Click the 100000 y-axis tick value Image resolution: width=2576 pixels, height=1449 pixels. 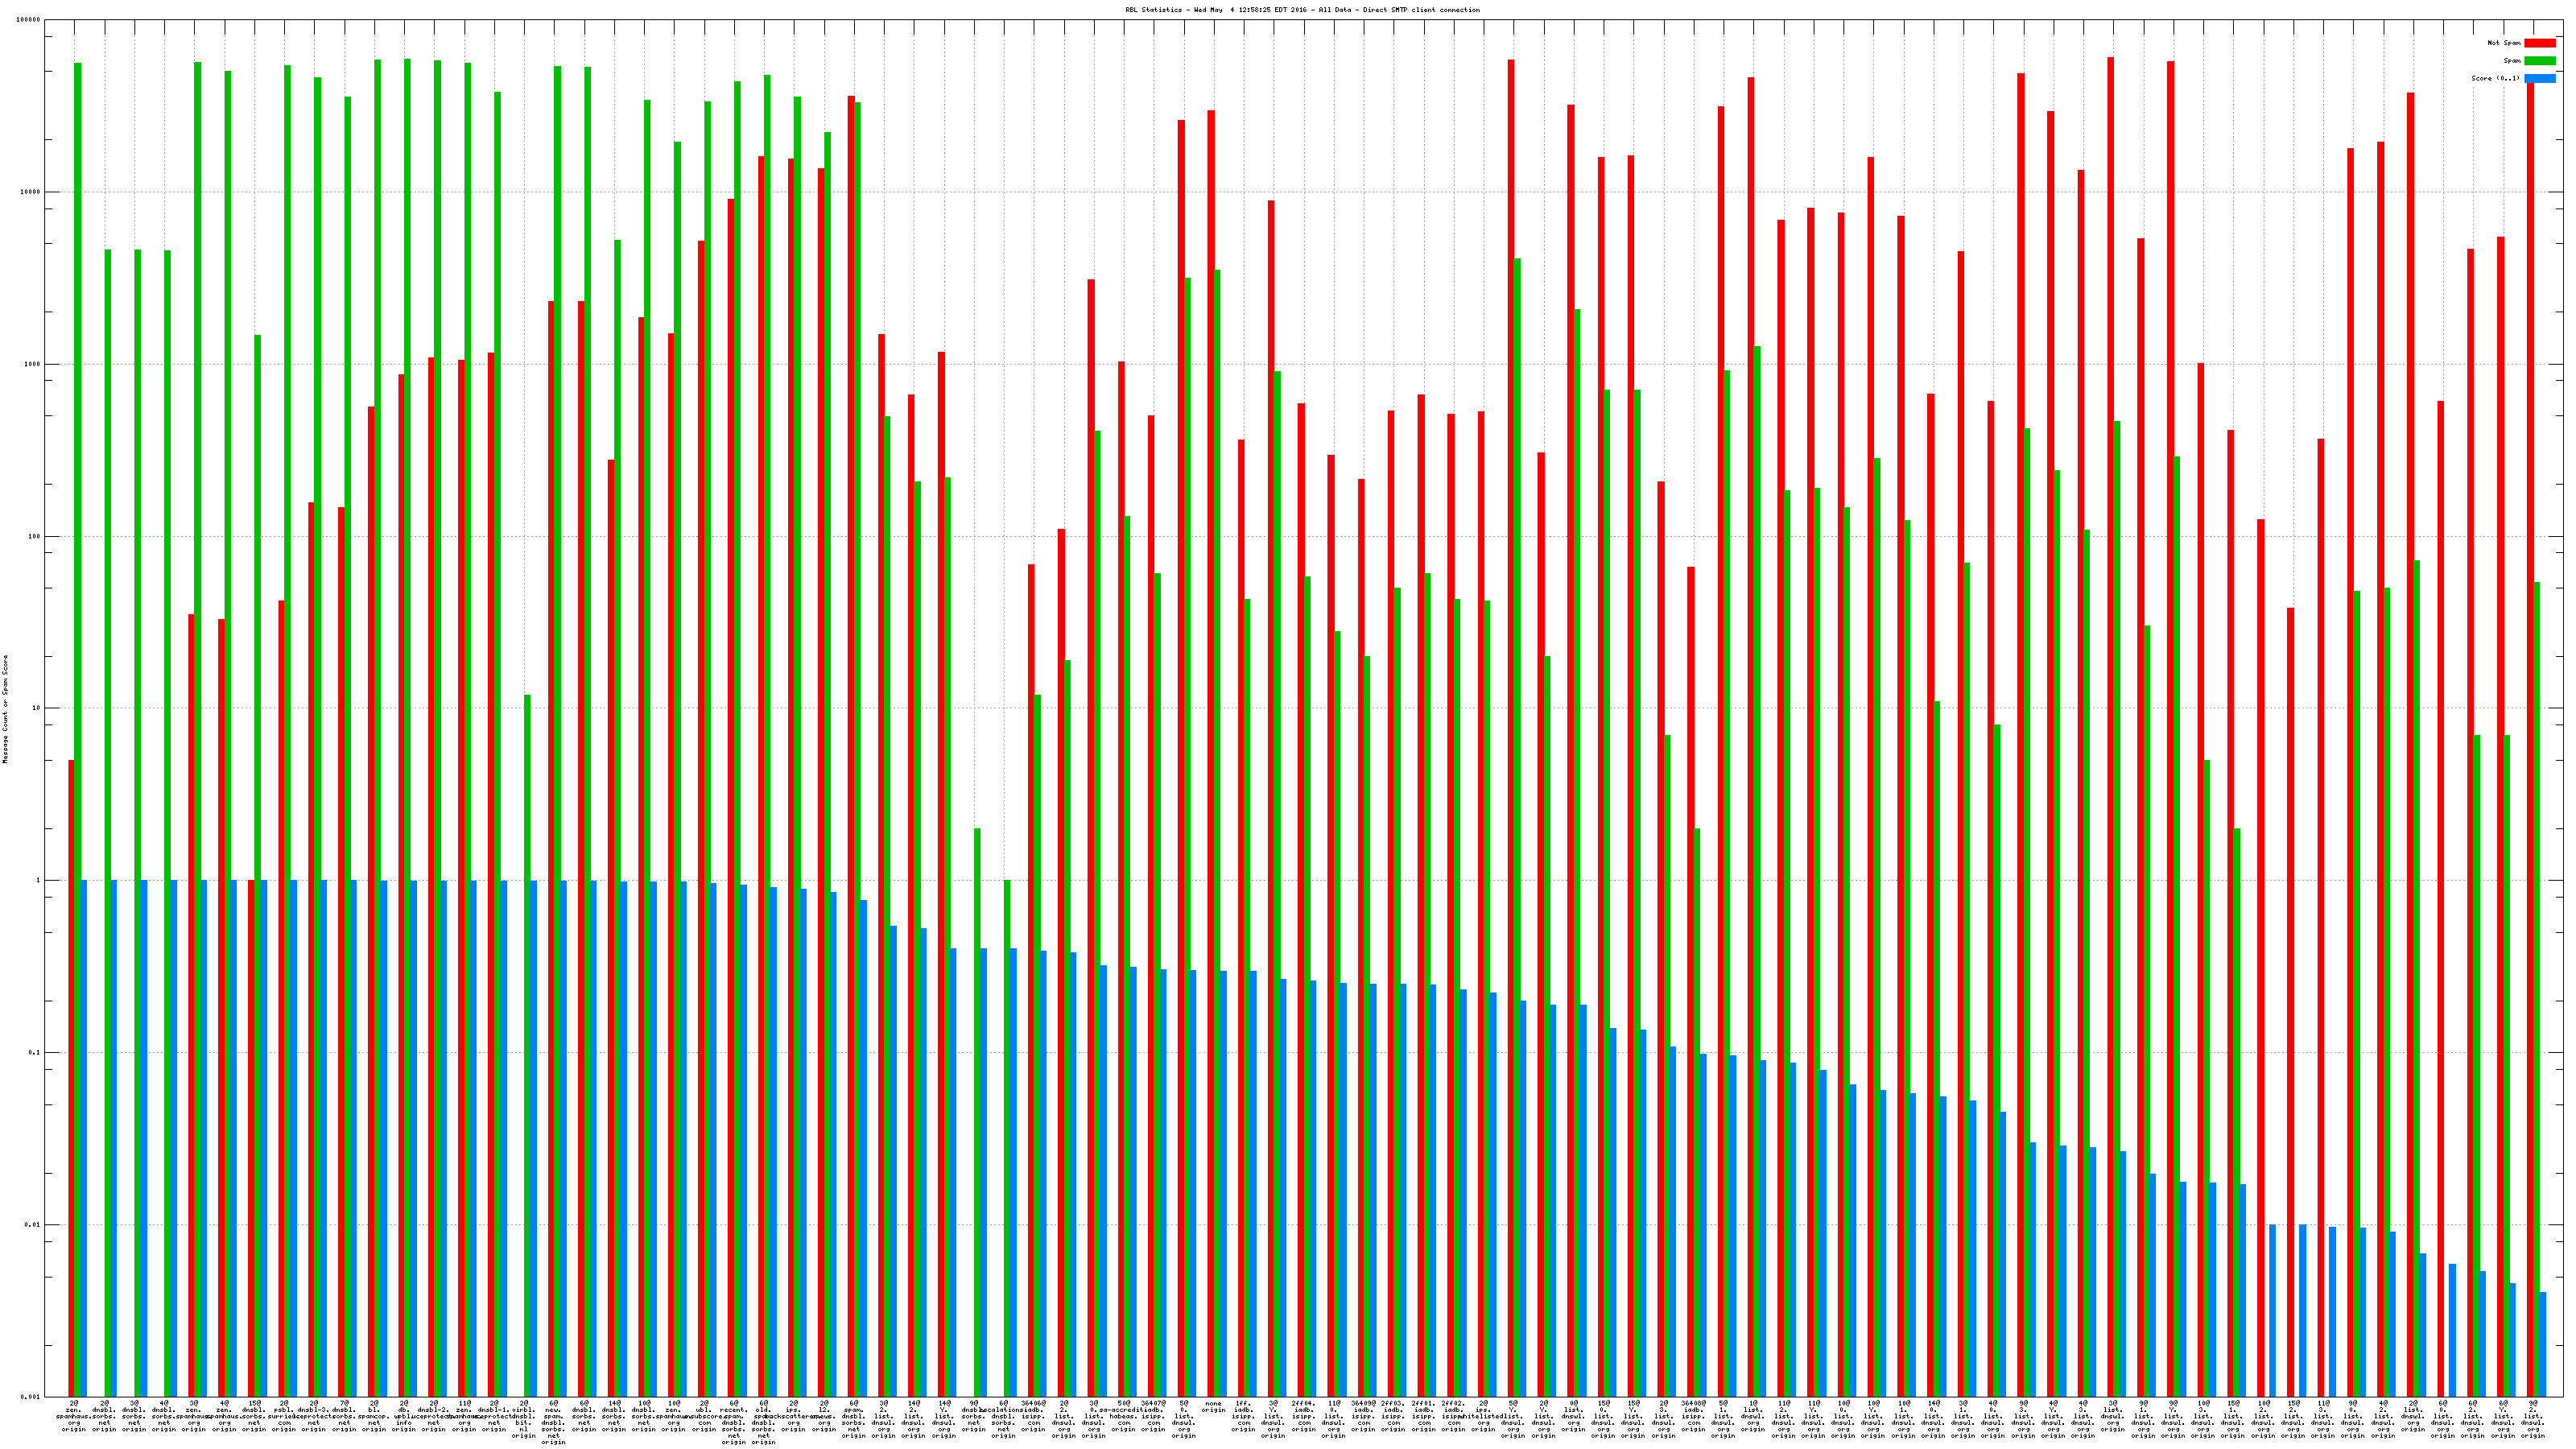click(29, 20)
